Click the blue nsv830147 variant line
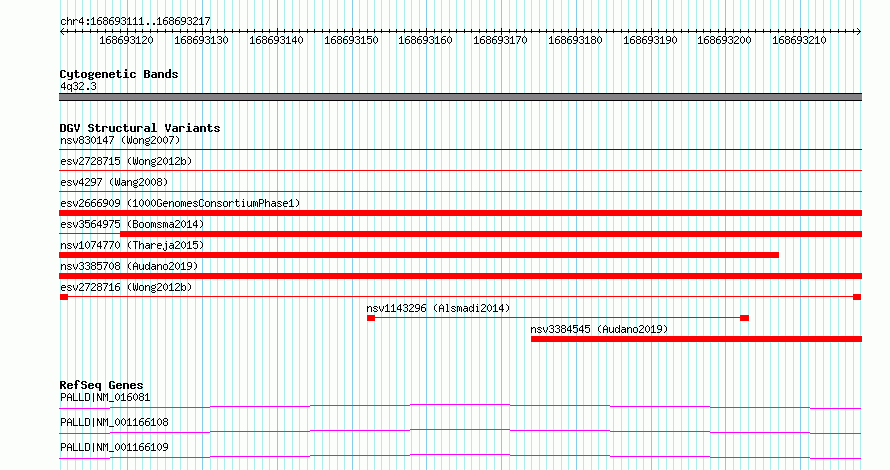Screen dimensions: 890x470 pyautogui.click(x=460, y=150)
